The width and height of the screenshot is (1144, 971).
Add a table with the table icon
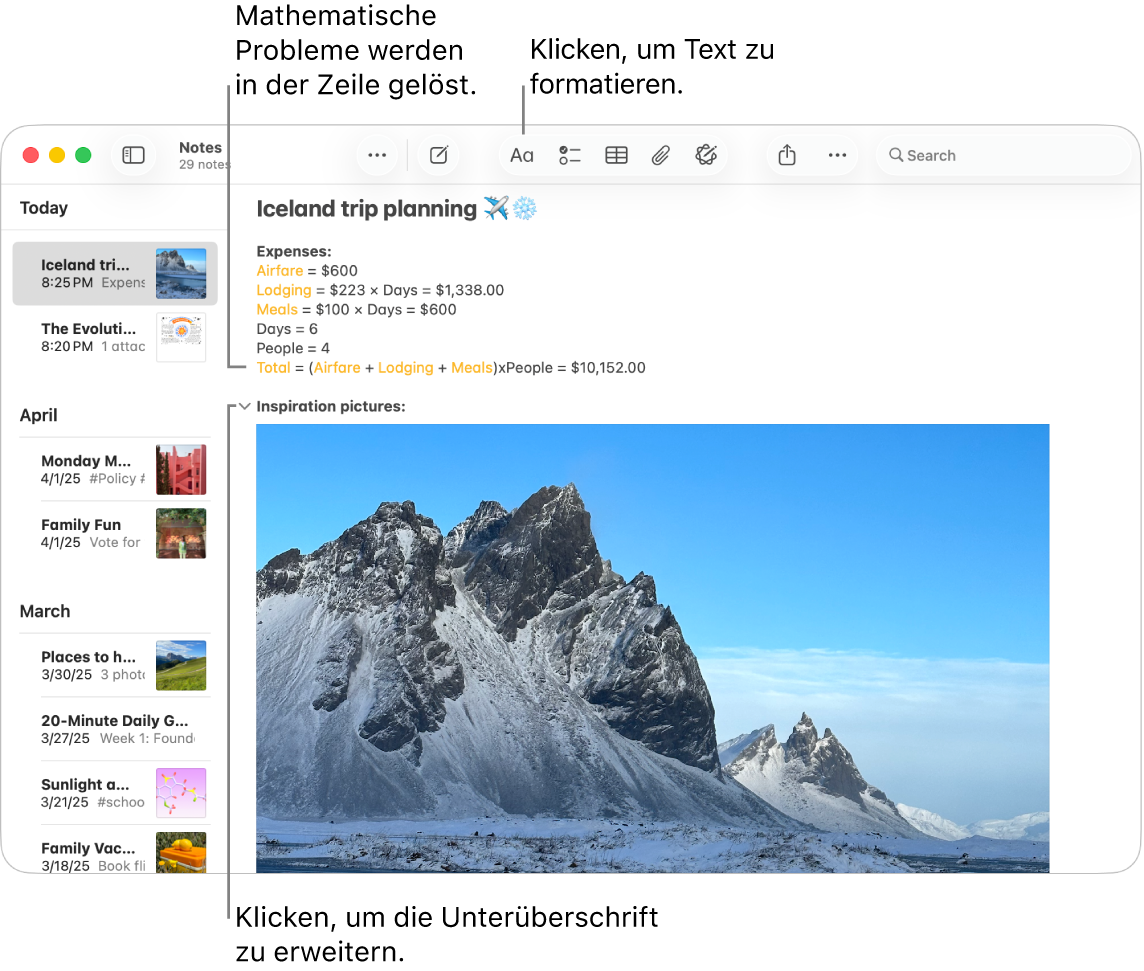[x=616, y=155]
